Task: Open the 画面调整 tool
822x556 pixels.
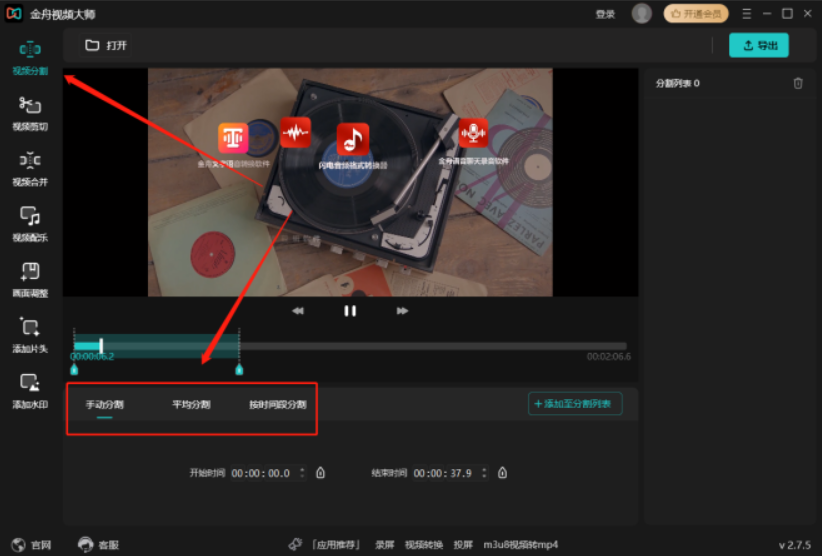Action: (30, 280)
